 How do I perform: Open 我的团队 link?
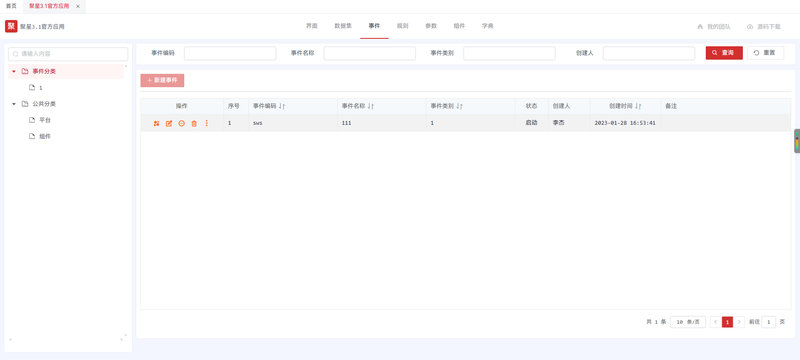[714, 27]
